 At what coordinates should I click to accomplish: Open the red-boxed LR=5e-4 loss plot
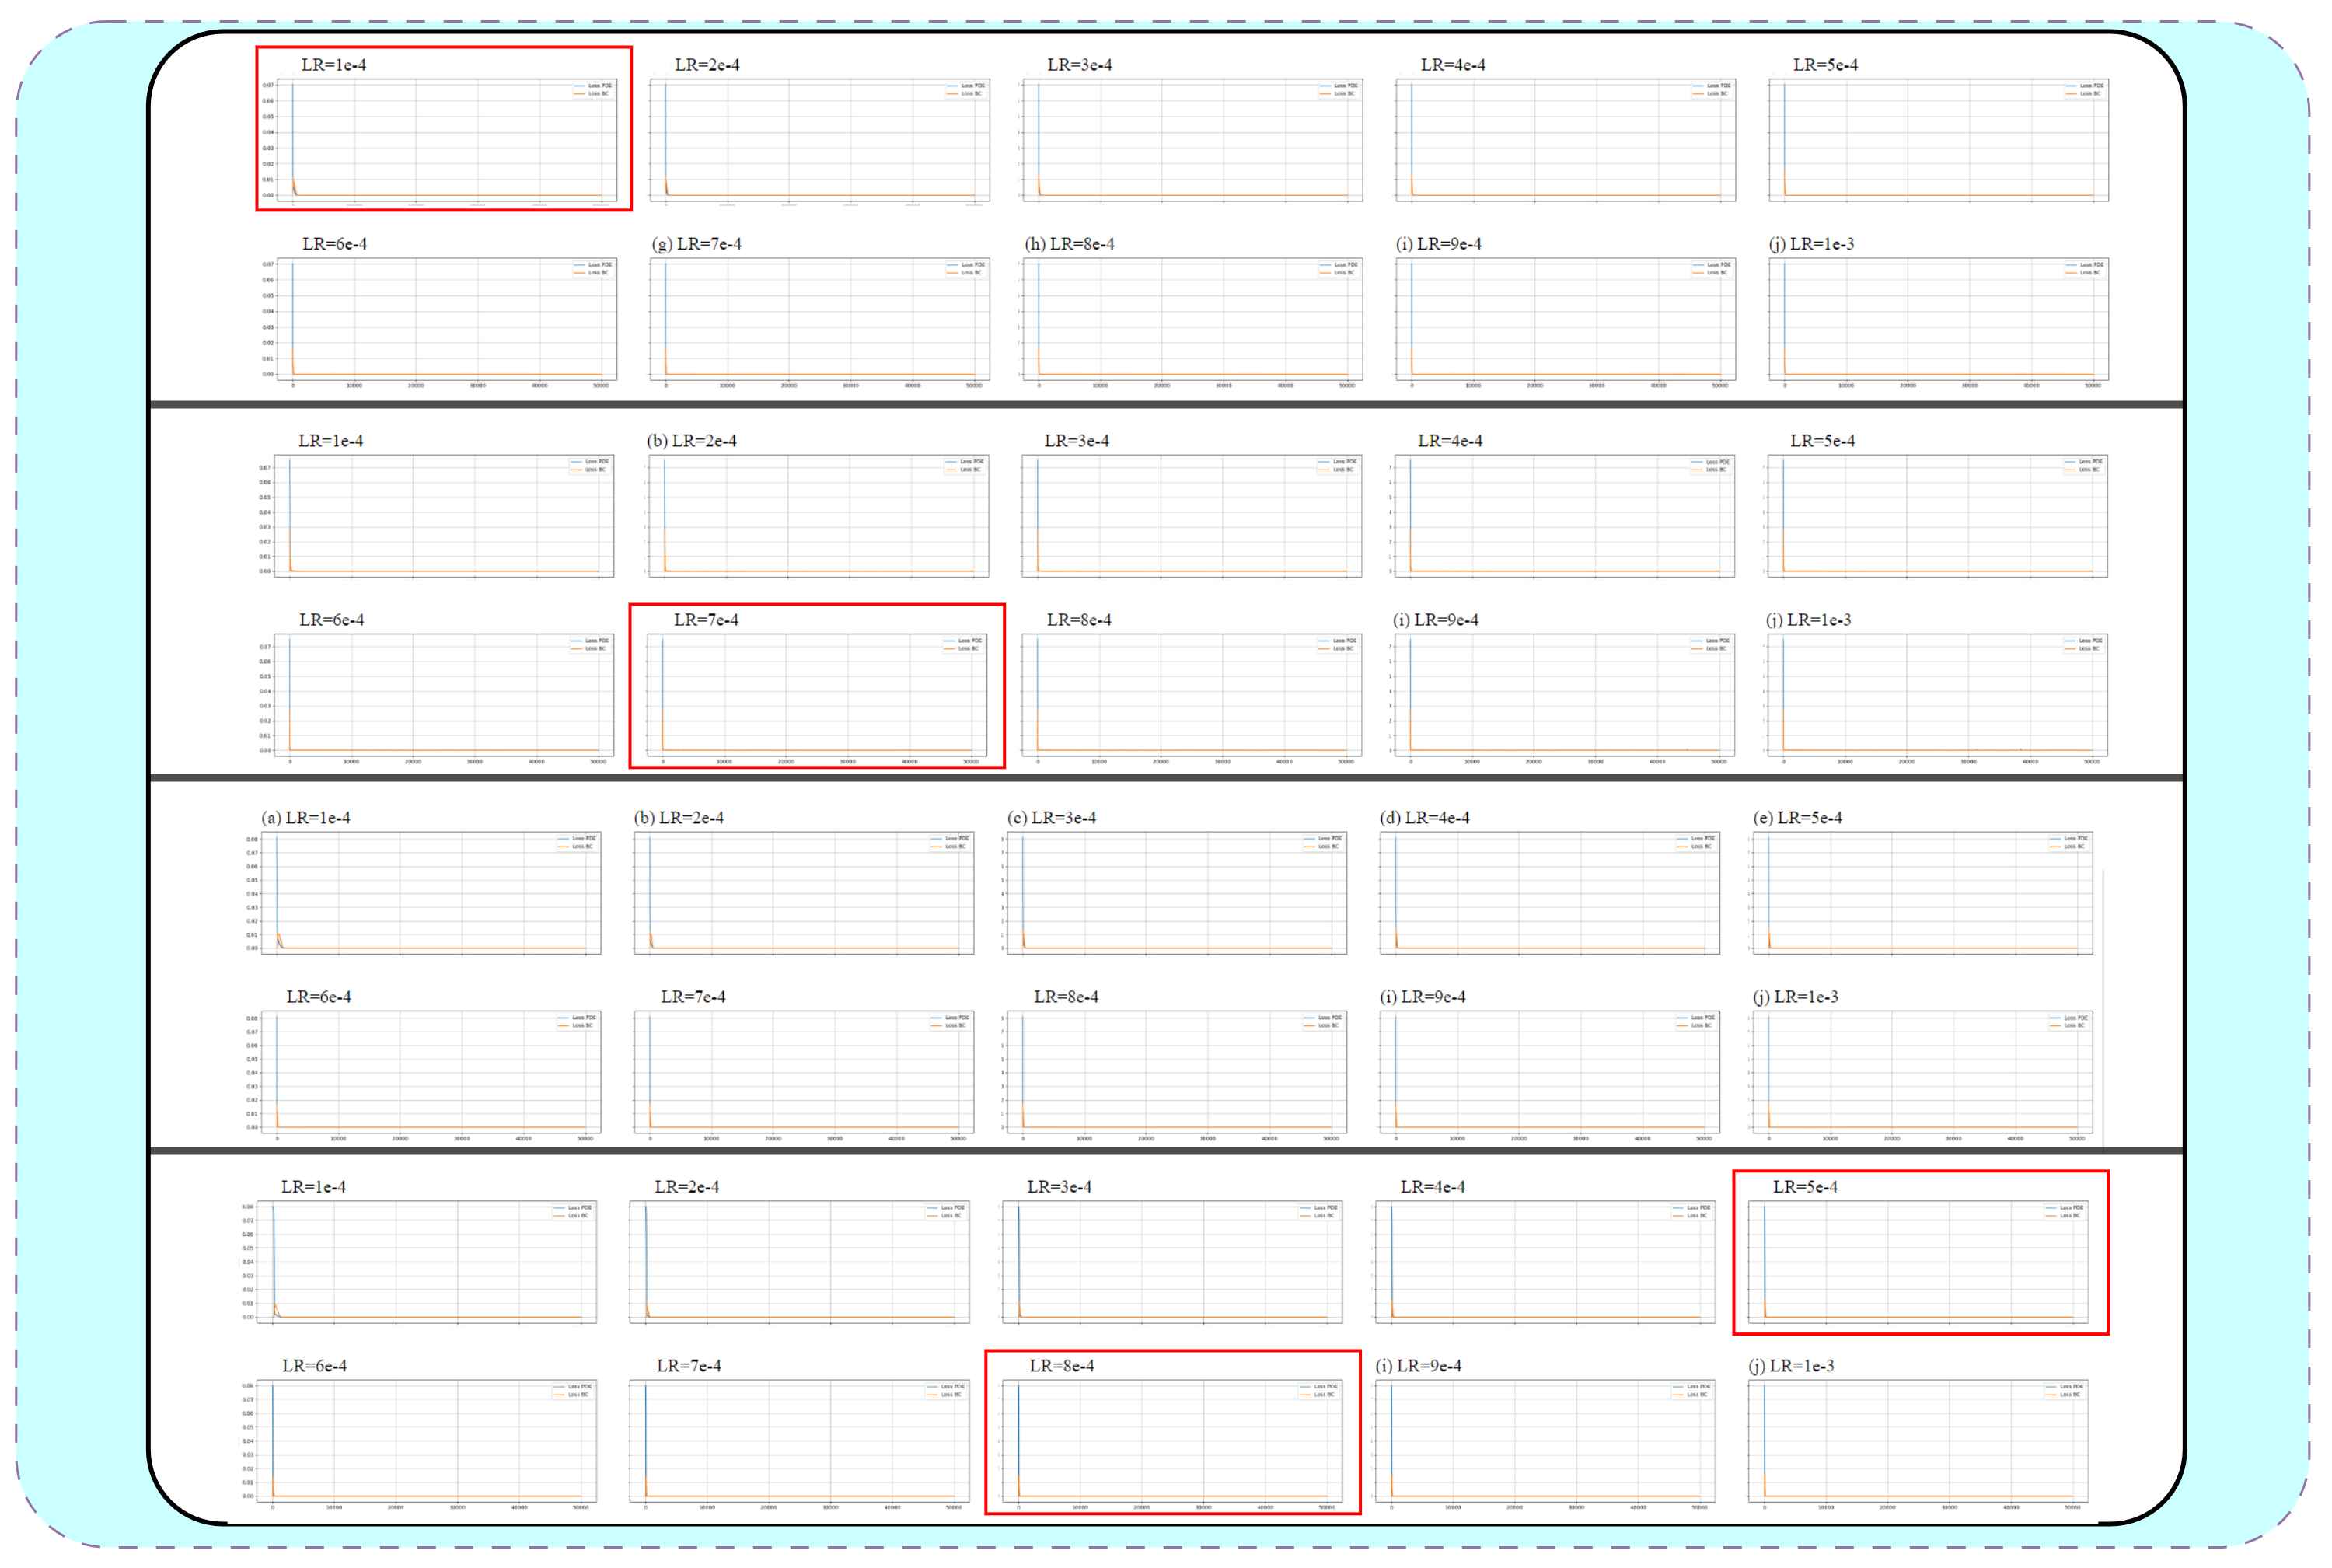[x=1920, y=1262]
